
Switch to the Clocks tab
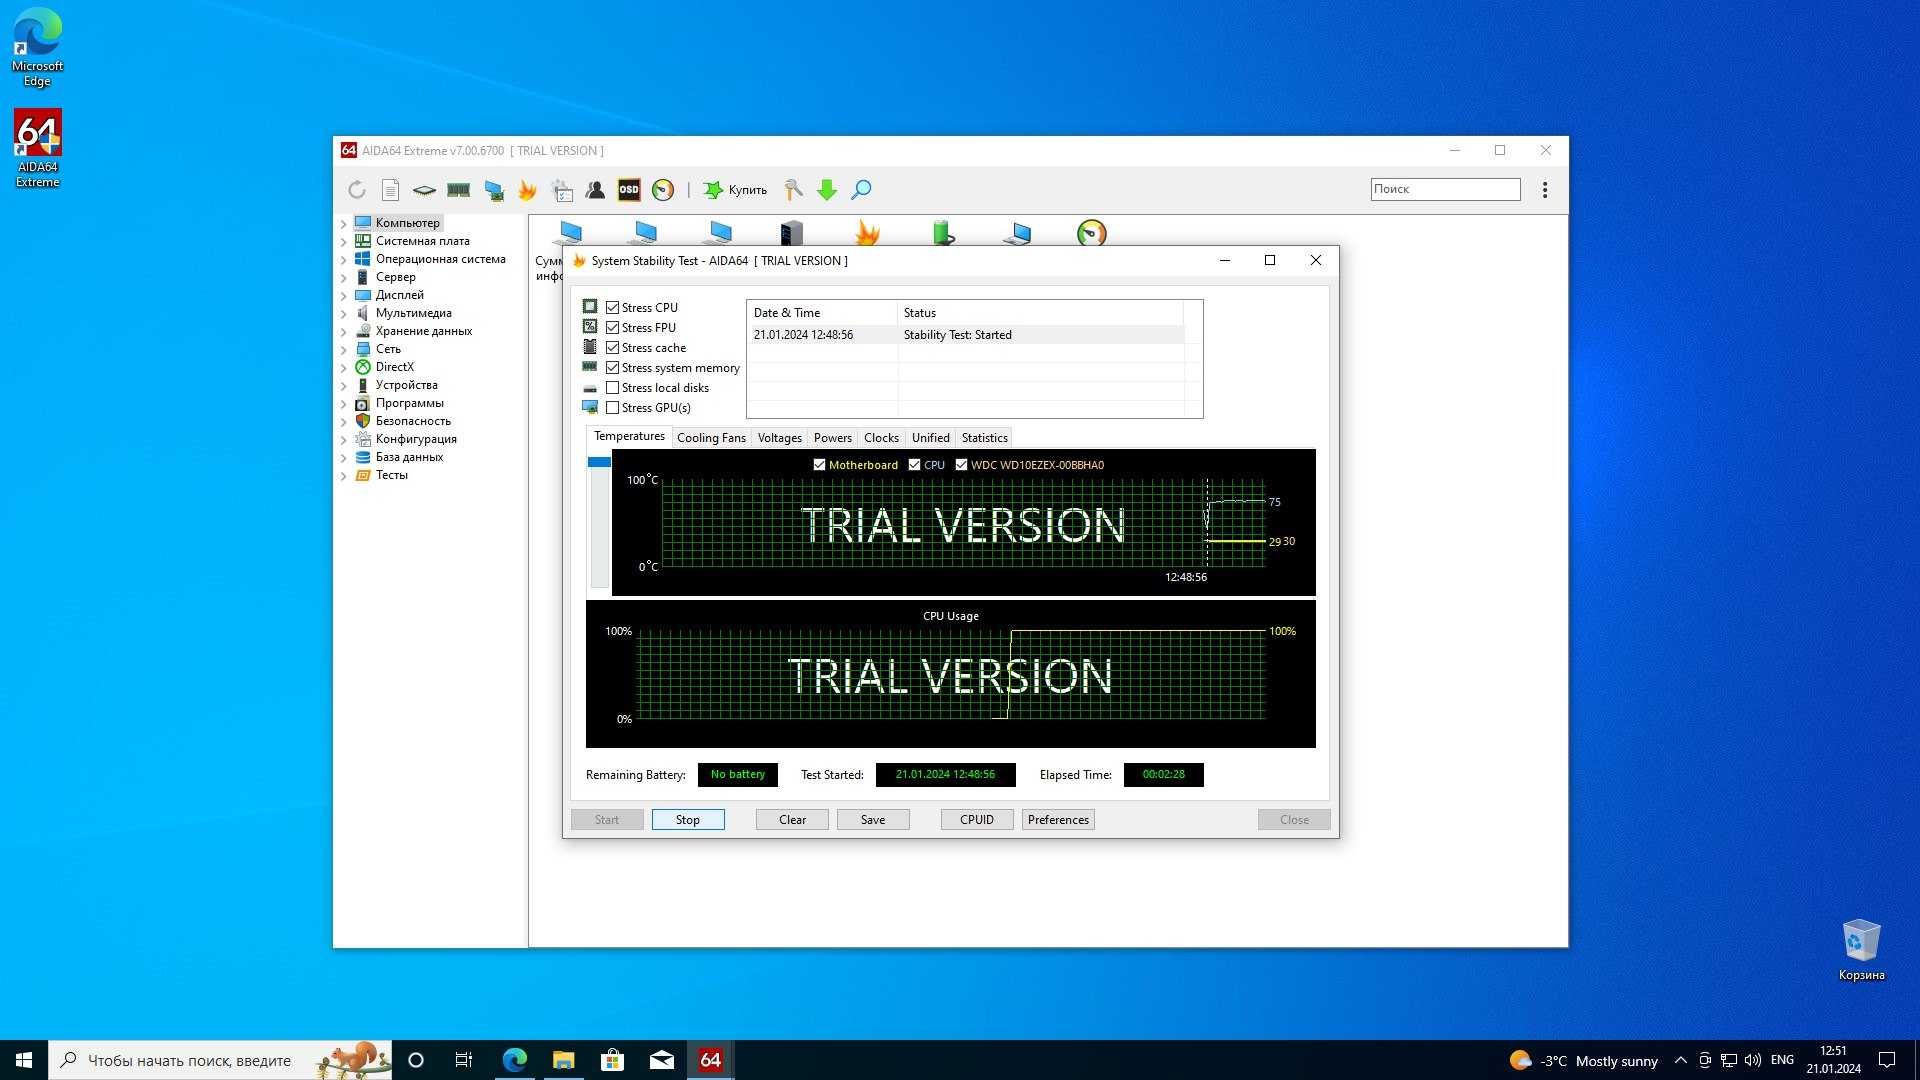(881, 438)
